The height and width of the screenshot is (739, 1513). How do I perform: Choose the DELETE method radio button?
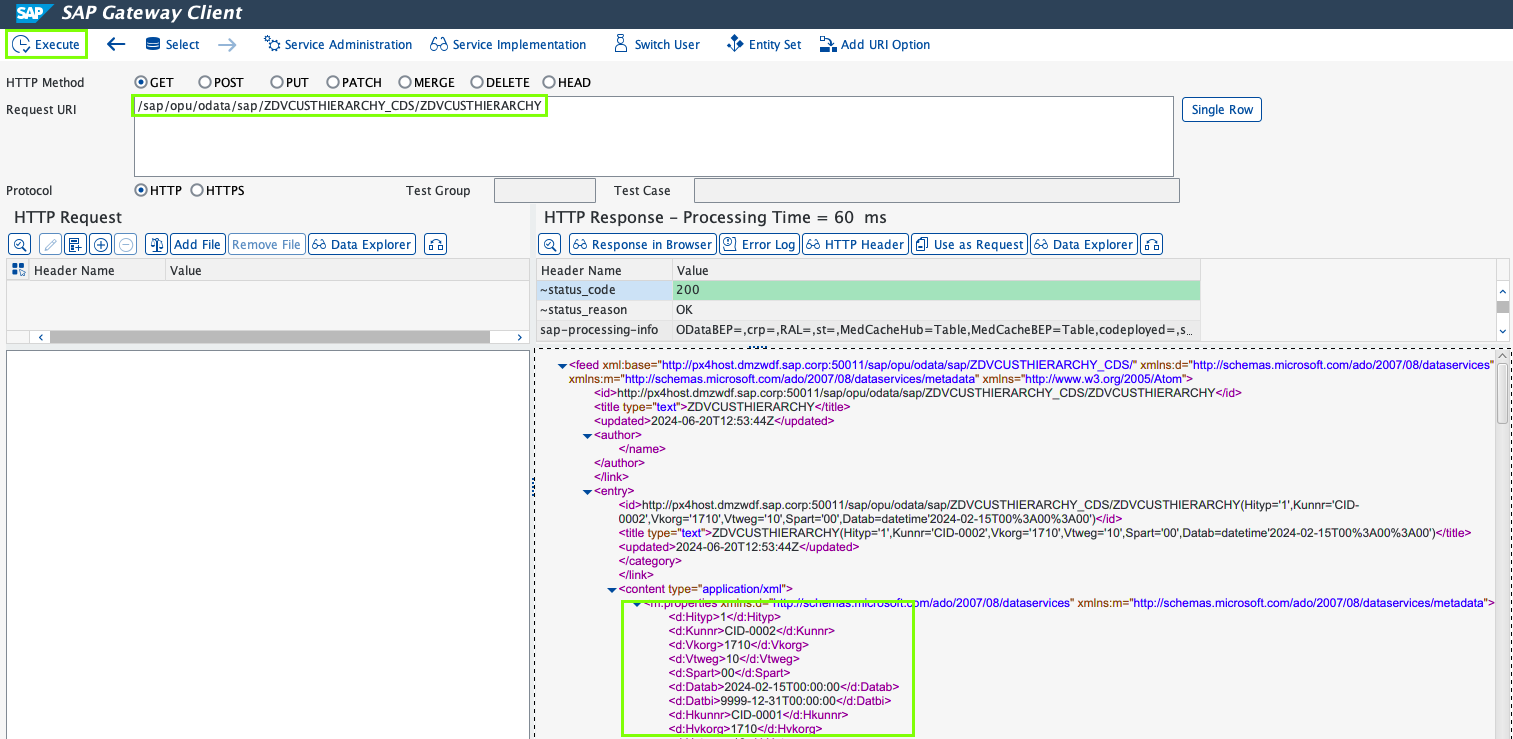pyautogui.click(x=477, y=82)
